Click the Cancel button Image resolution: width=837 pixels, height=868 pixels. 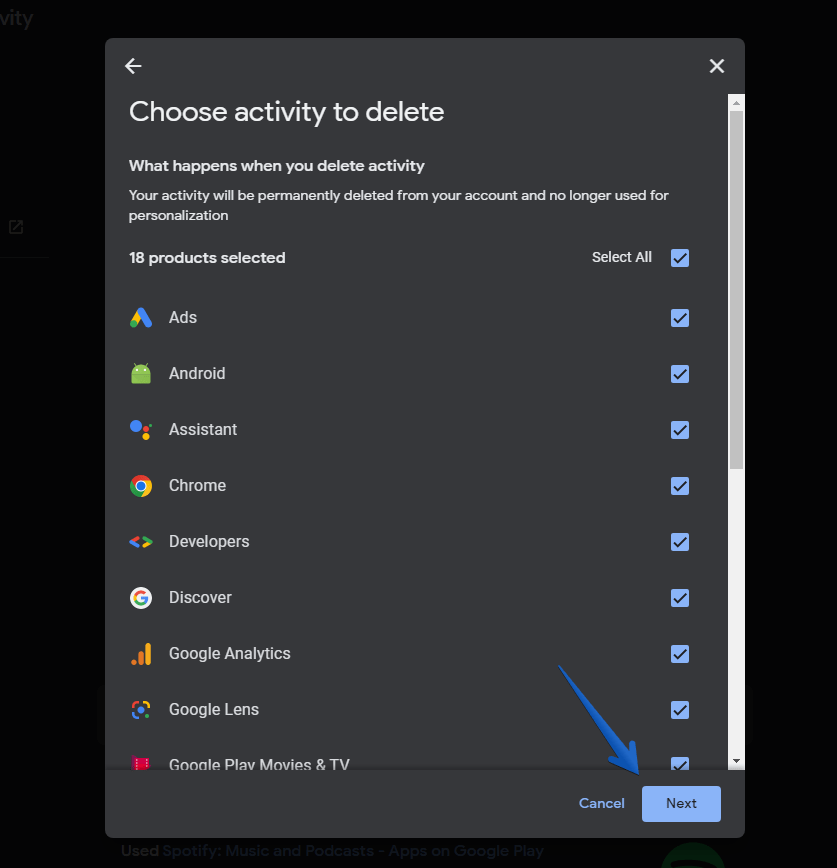click(x=601, y=804)
